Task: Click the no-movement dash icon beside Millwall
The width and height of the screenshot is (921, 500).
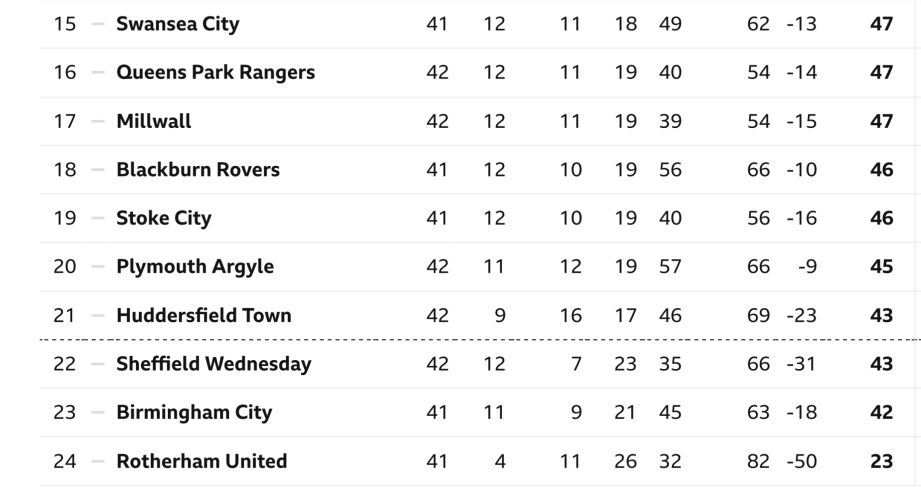Action: pos(96,121)
